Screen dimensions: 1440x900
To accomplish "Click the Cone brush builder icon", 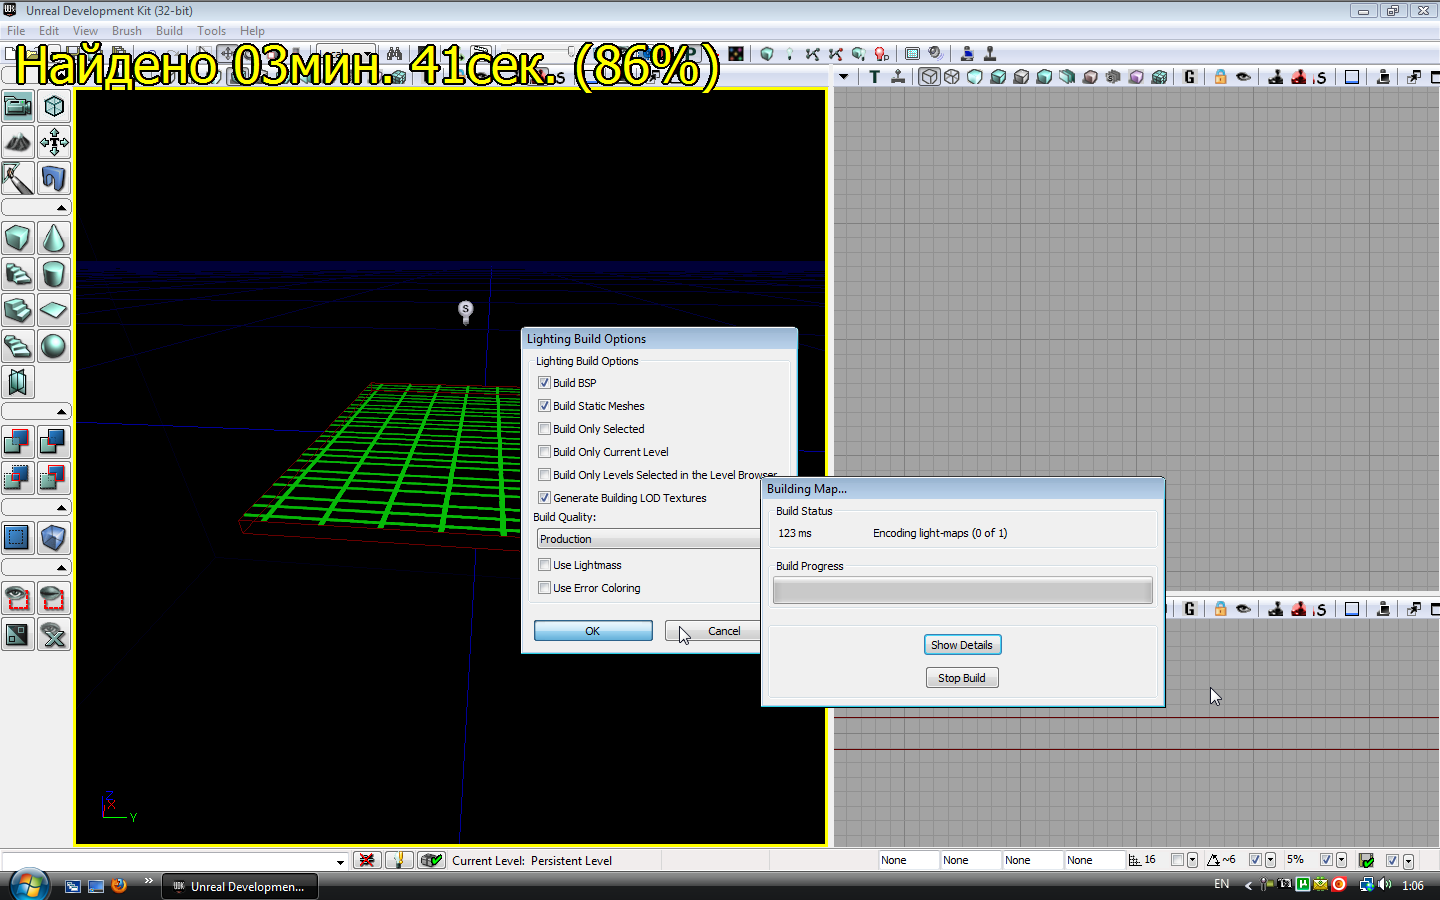I will tap(54, 238).
